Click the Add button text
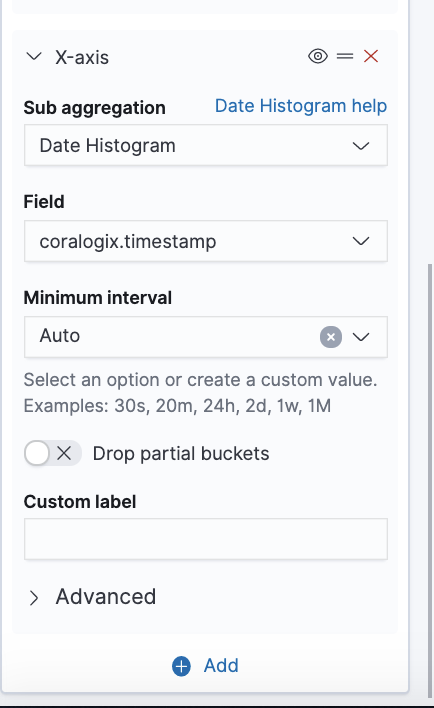Screen dimensions: 434x708 (221, 666)
